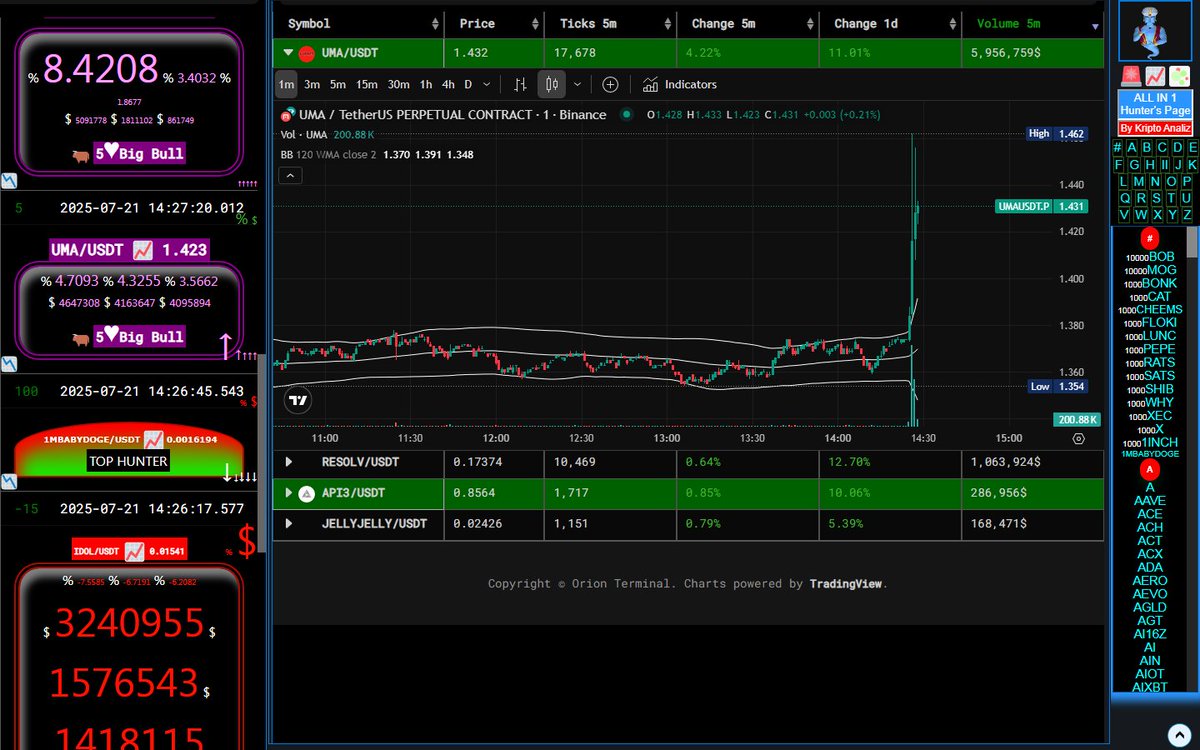Click the red A circle in coin list
Viewport: 1200px width, 750px height.
point(1150,469)
